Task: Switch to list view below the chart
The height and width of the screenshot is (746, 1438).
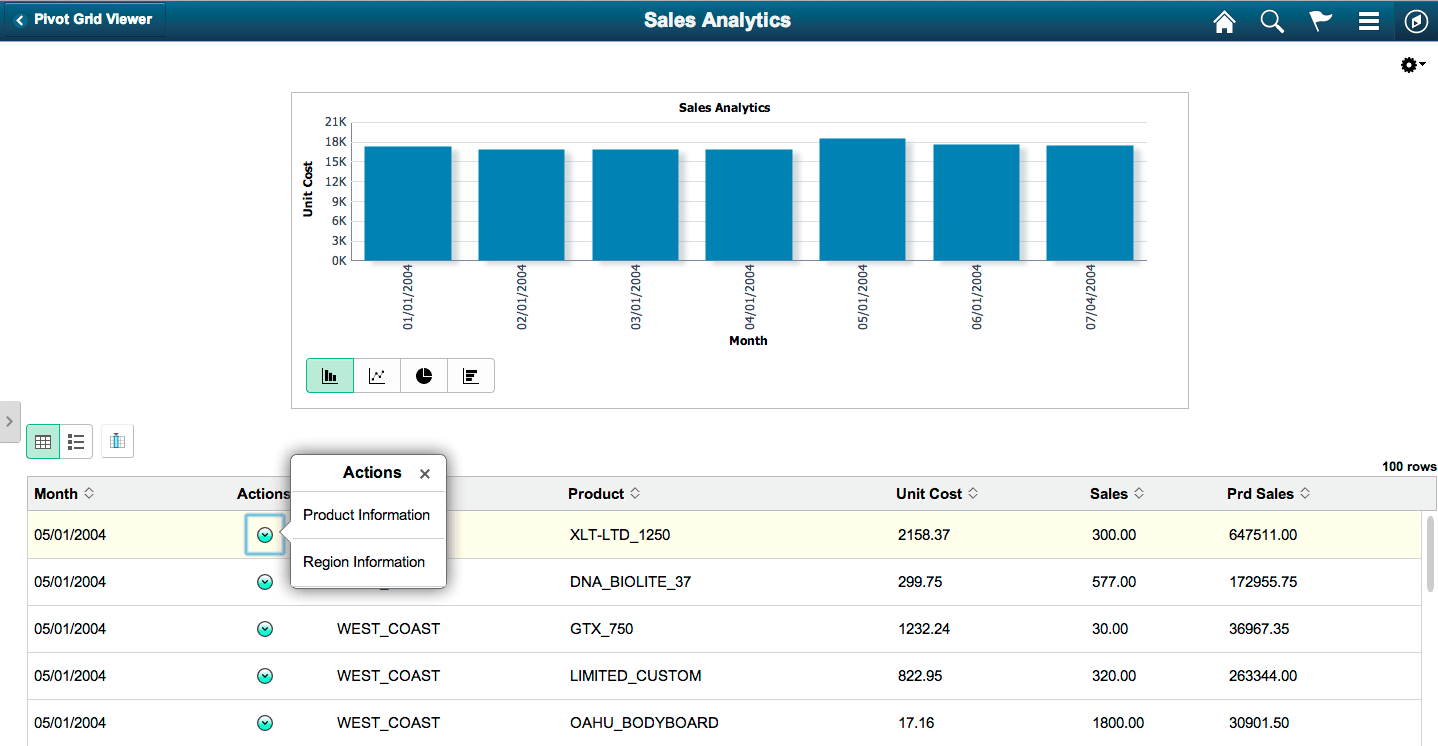Action: [75, 440]
